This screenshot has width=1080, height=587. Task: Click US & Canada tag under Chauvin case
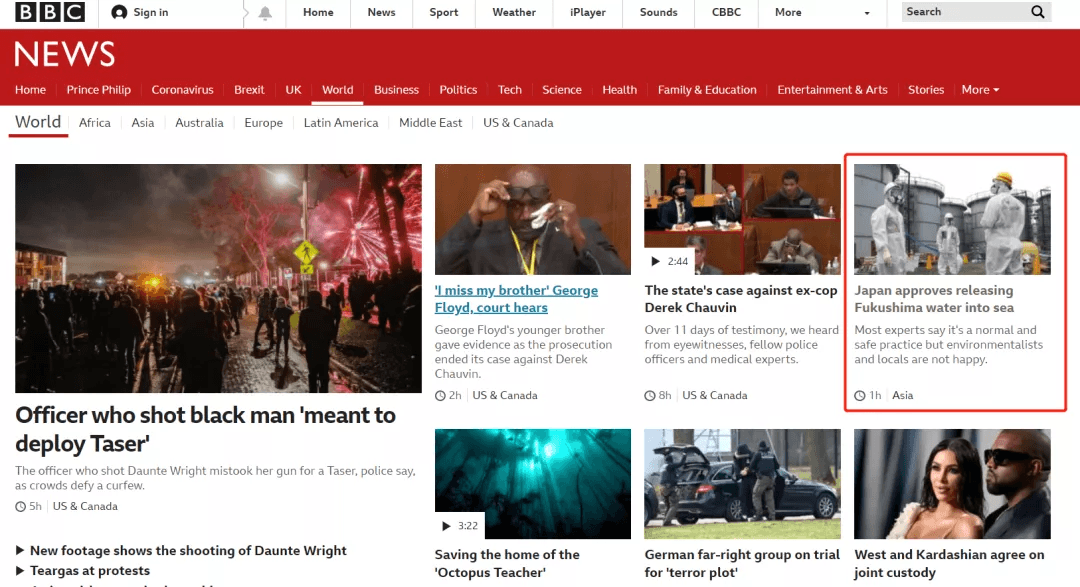pyautogui.click(x=715, y=395)
